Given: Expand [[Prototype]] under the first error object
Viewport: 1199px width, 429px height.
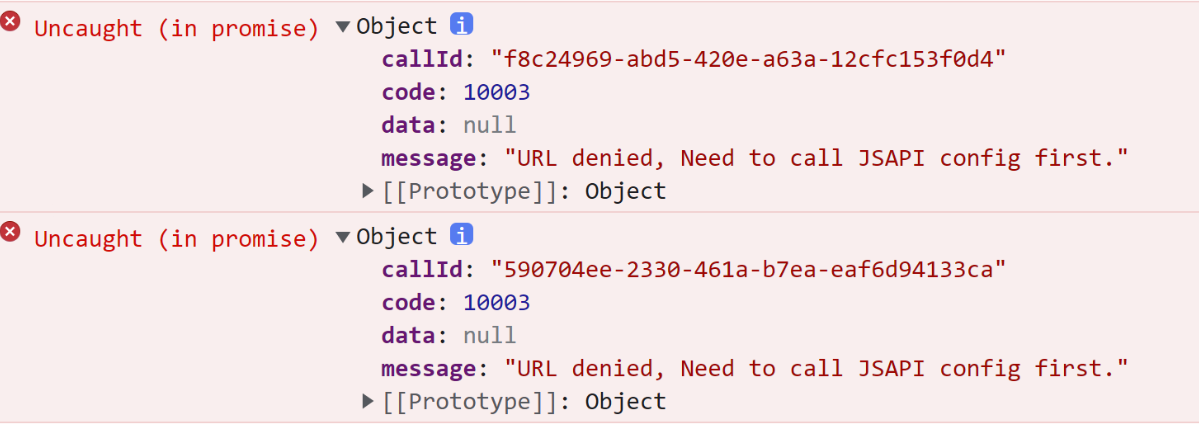Looking at the screenshot, I should click(369, 190).
